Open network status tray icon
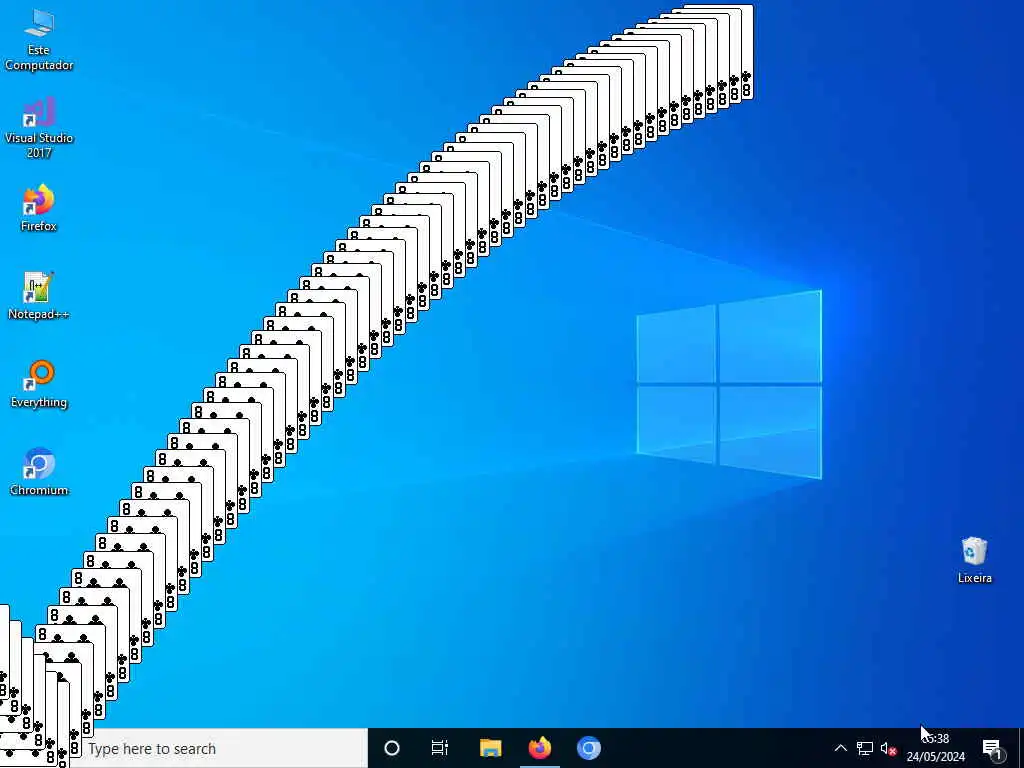This screenshot has height=768, width=1024. pos(865,748)
